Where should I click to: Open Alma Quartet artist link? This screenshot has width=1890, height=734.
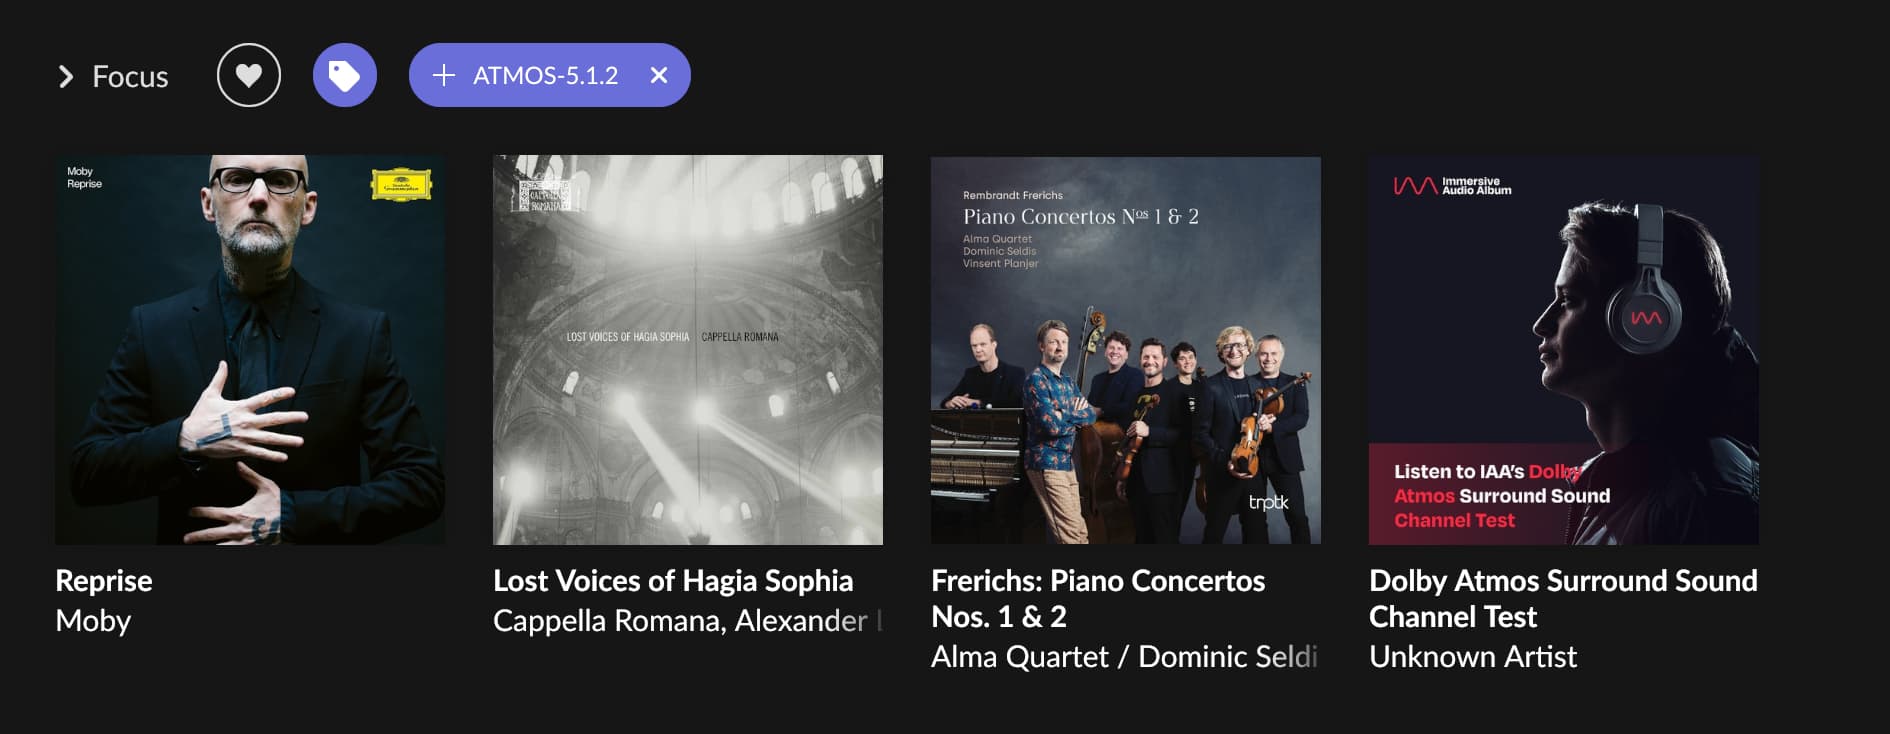tap(1020, 657)
